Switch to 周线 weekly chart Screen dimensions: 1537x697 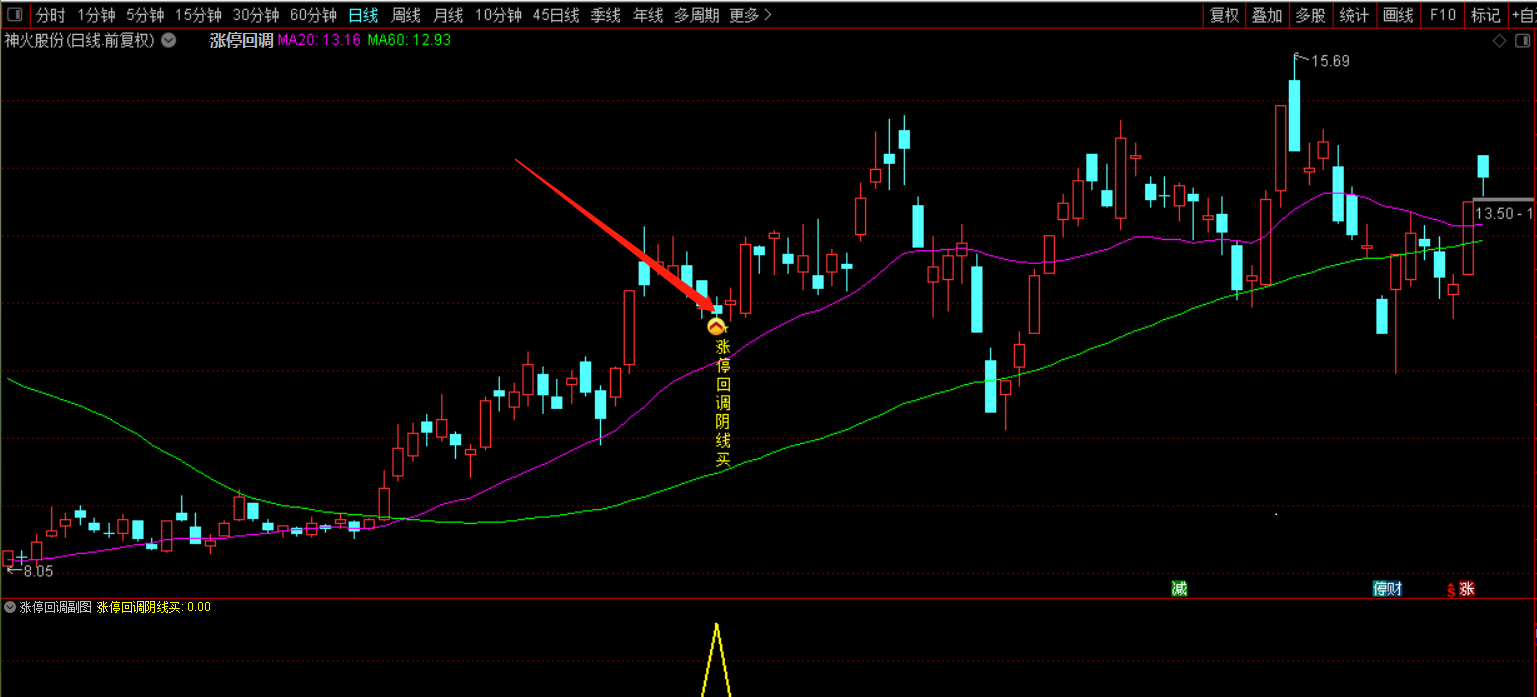(406, 15)
